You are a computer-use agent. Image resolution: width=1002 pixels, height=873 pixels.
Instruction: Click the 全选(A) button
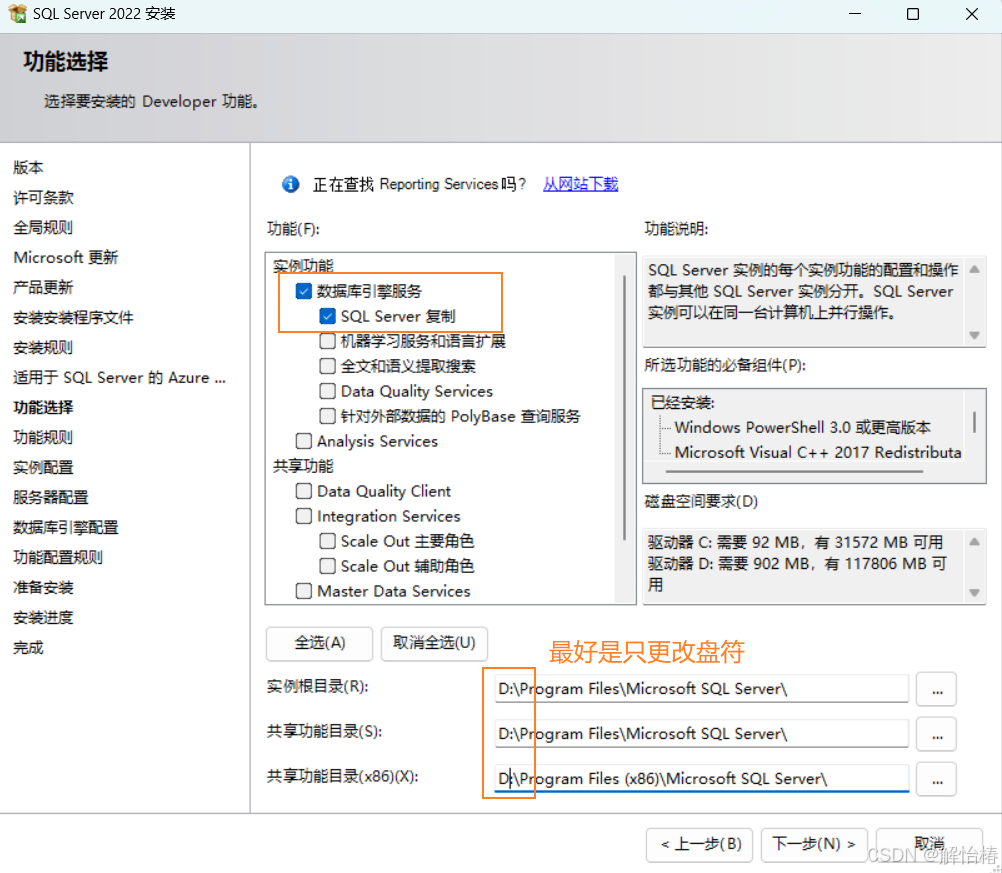tap(319, 643)
